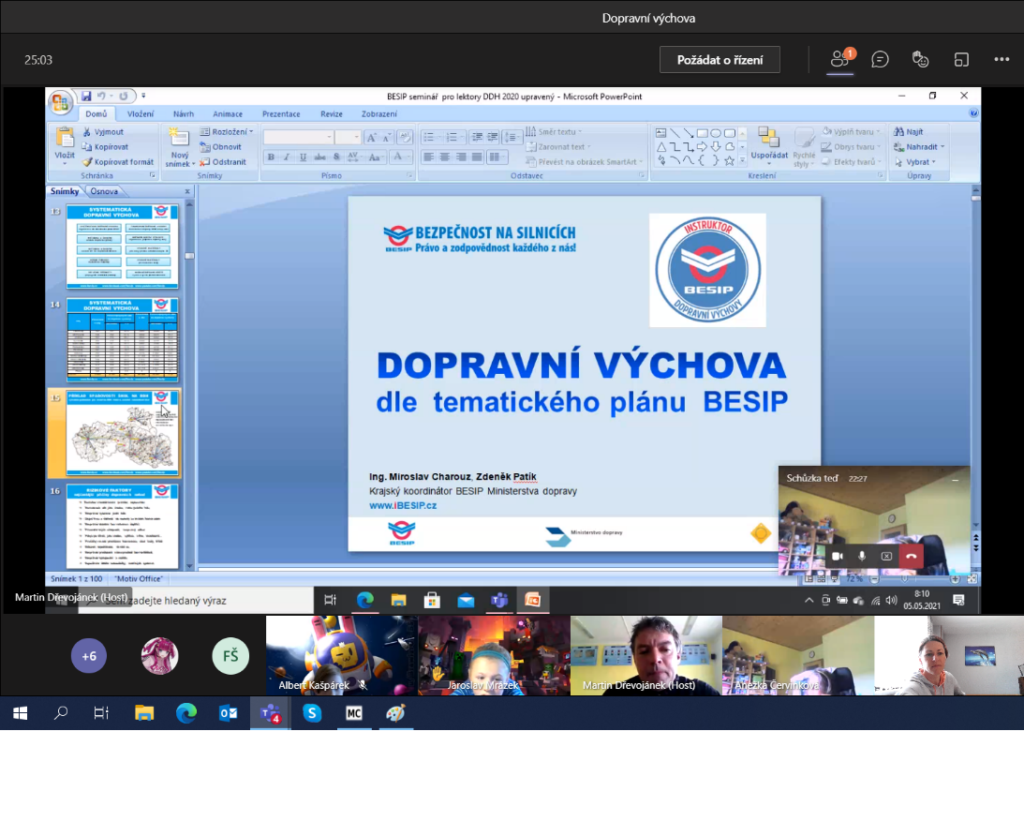The height and width of the screenshot is (821, 1024).
Task: Toggle Strikethrough formatting in Písmo group
Action: [x=319, y=157]
